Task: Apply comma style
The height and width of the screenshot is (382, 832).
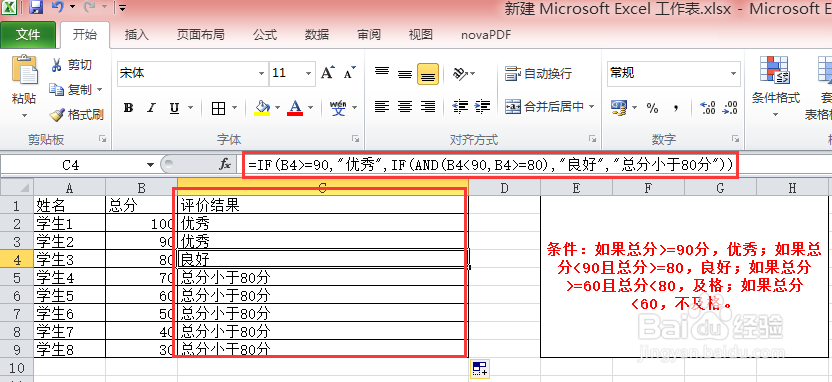Action: coord(675,108)
